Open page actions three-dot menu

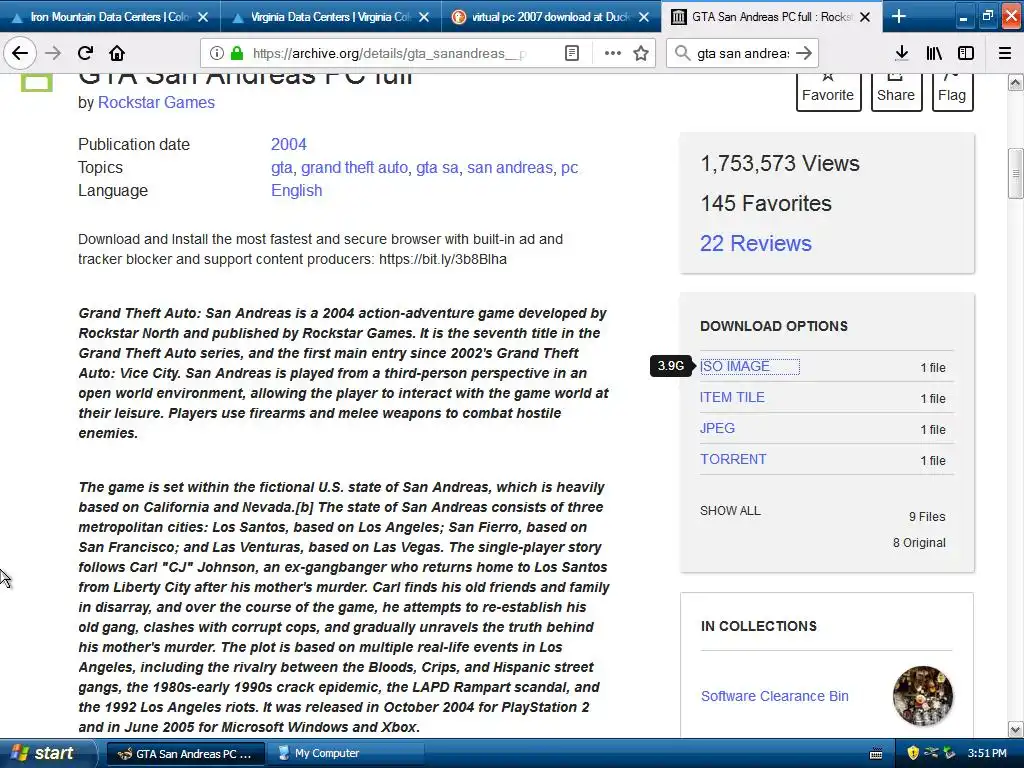click(613, 53)
